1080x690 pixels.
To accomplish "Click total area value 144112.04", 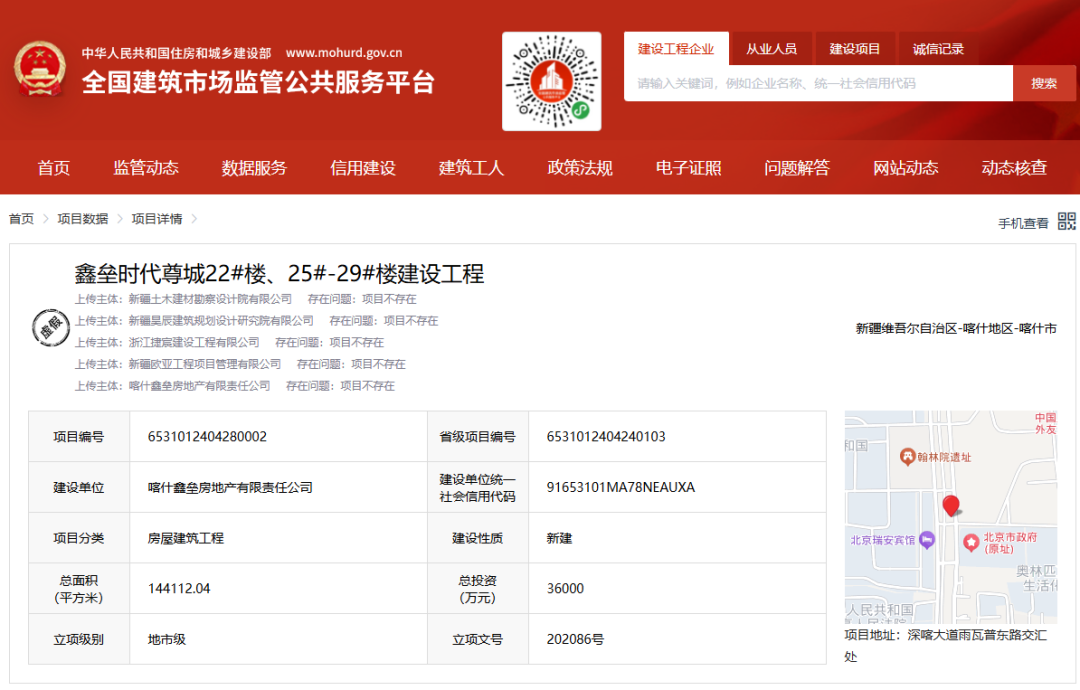I will click(179, 589).
